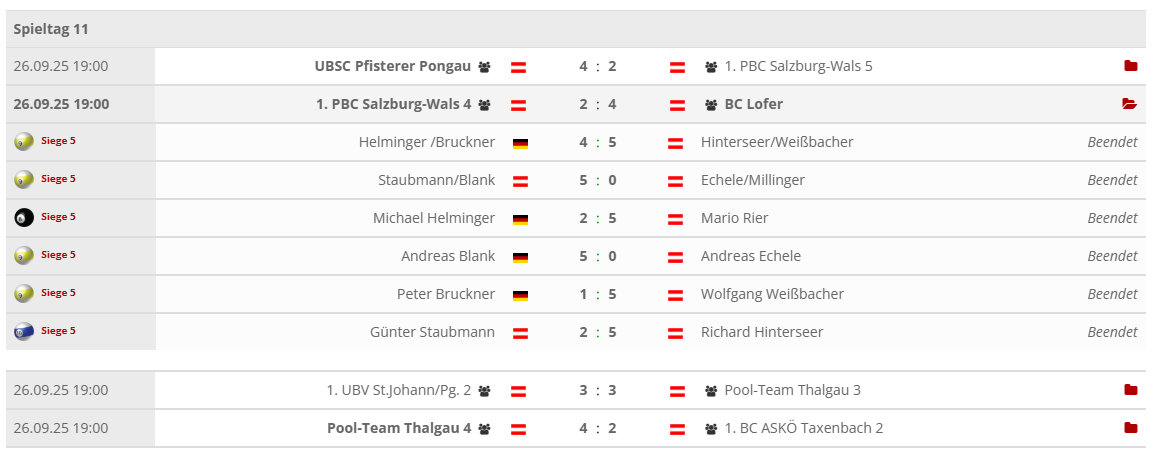1152x453 pixels.
Task: Click the German flag beside Andreas Blank
Action: tap(520, 257)
